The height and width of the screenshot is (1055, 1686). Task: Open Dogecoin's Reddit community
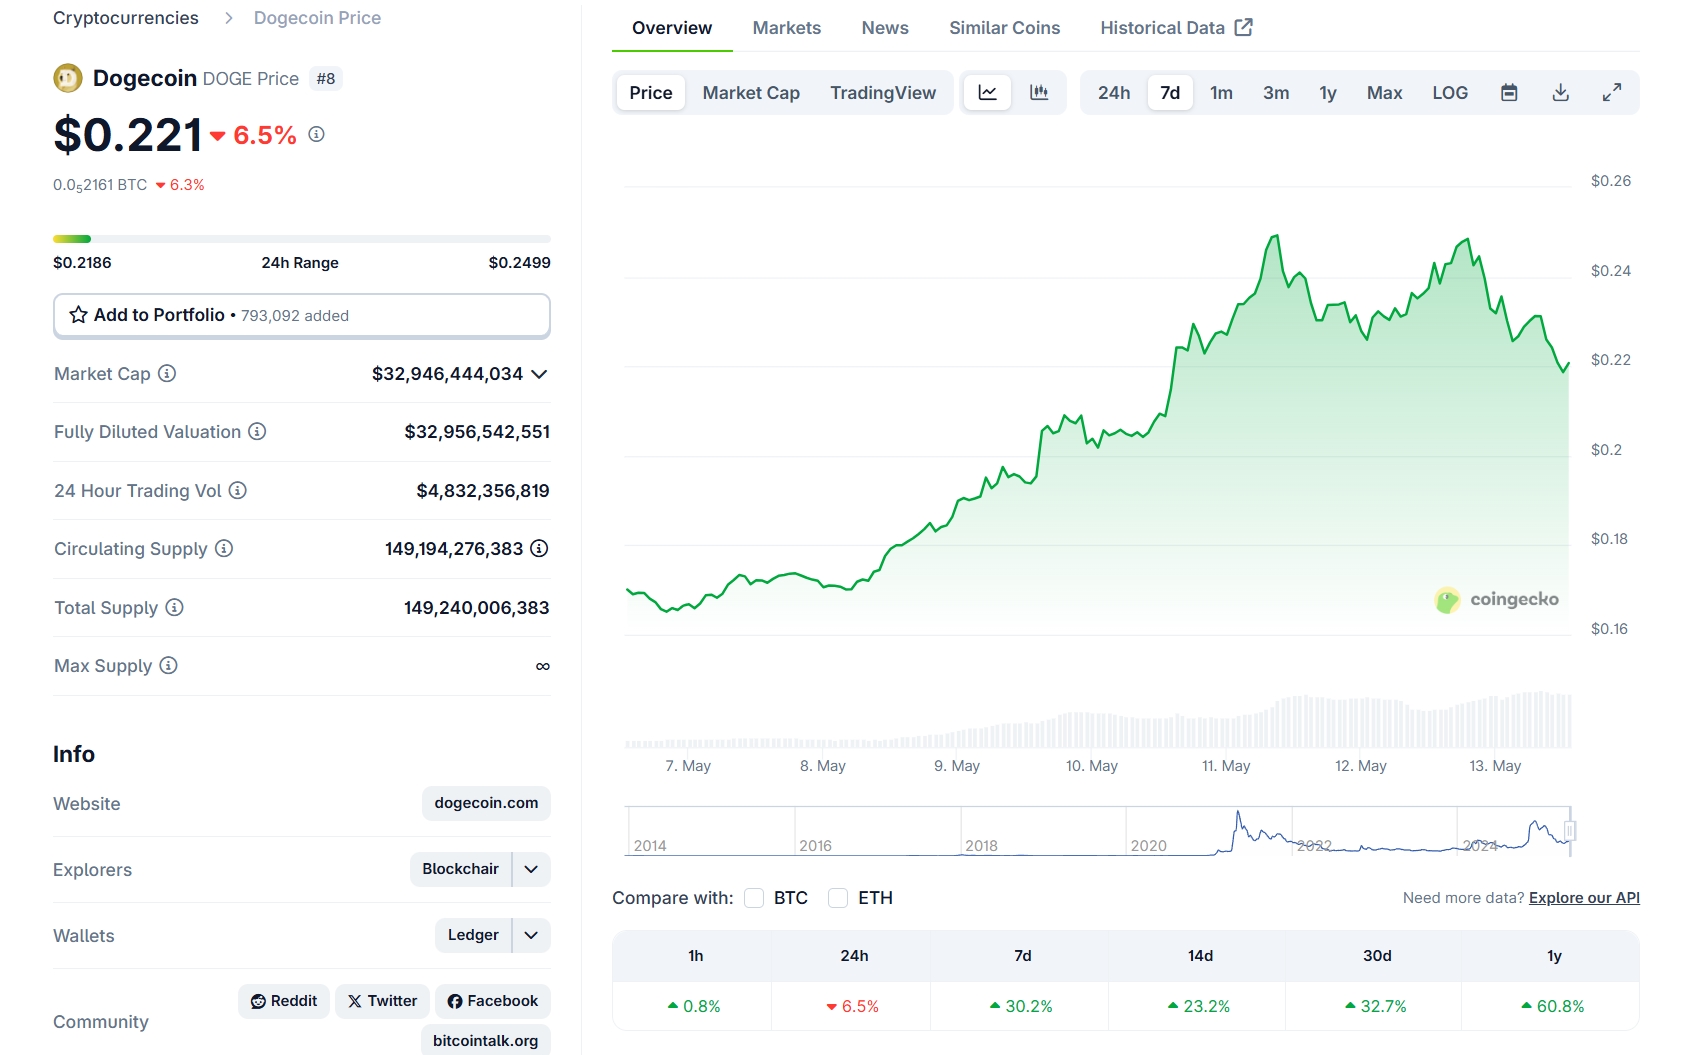(283, 1000)
